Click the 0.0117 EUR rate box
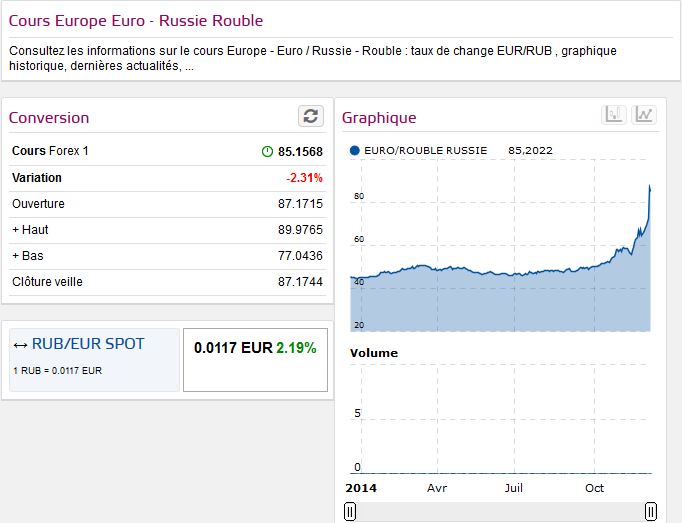This screenshot has width=682, height=523. point(255,359)
